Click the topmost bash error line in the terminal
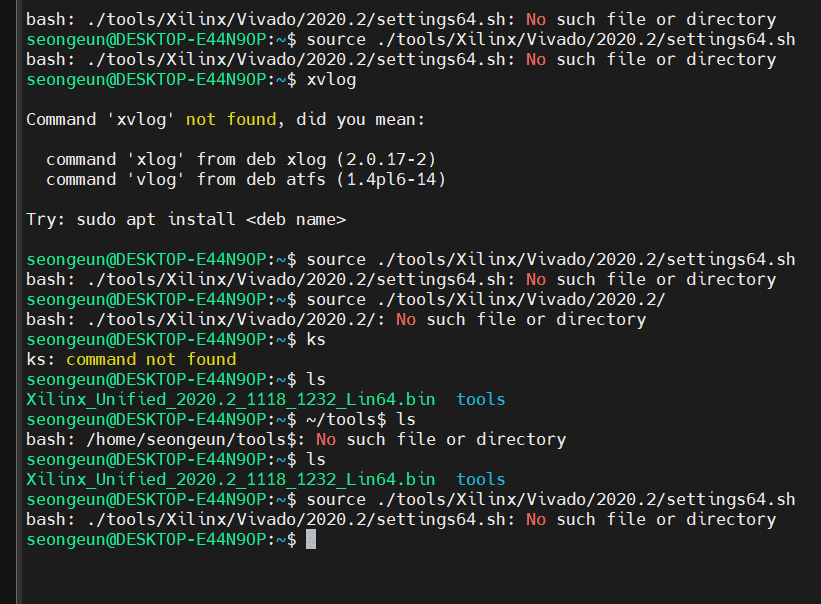Image resolution: width=821 pixels, height=604 pixels. tap(400, 20)
